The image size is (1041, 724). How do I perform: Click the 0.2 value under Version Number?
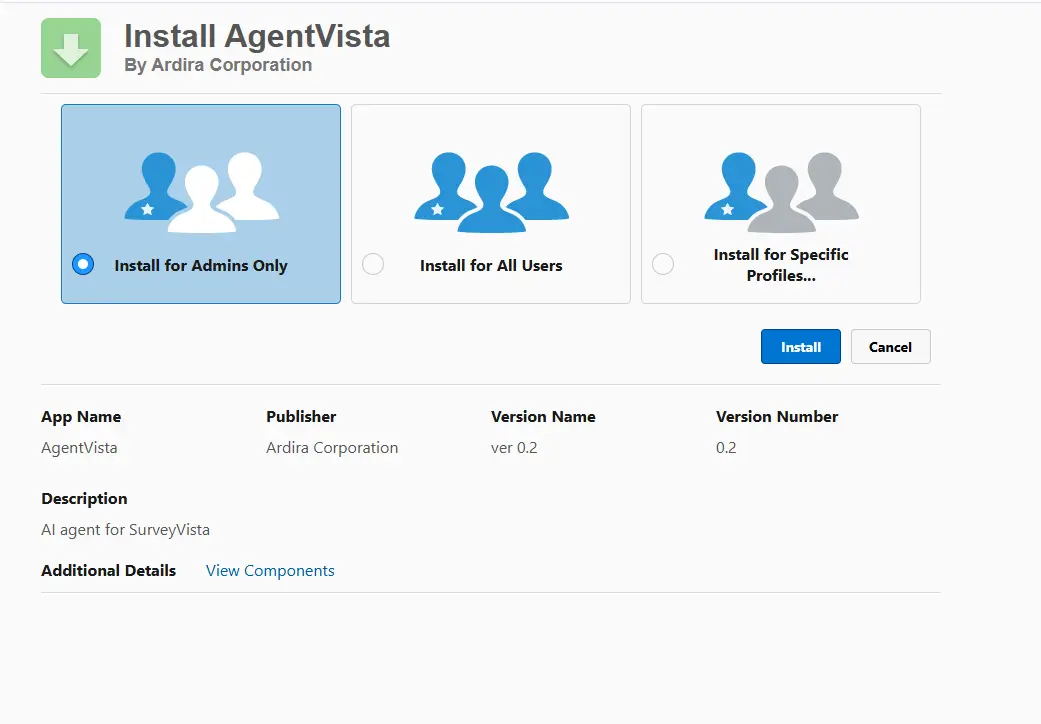point(726,448)
